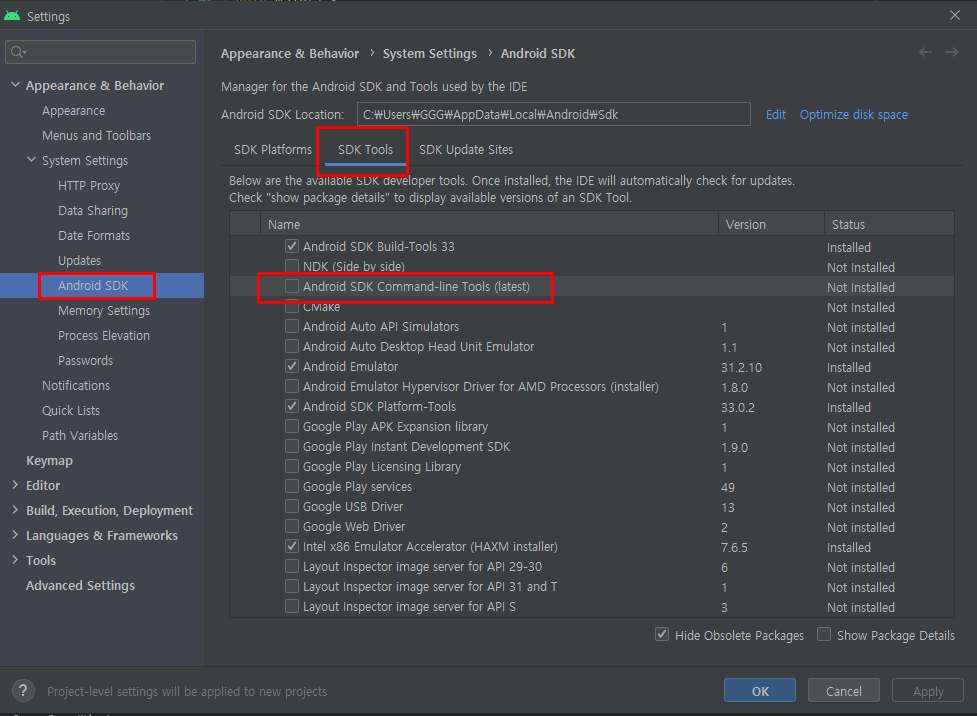Enable NDK (Side by side) checkbox
The width and height of the screenshot is (977, 716).
pyautogui.click(x=292, y=266)
